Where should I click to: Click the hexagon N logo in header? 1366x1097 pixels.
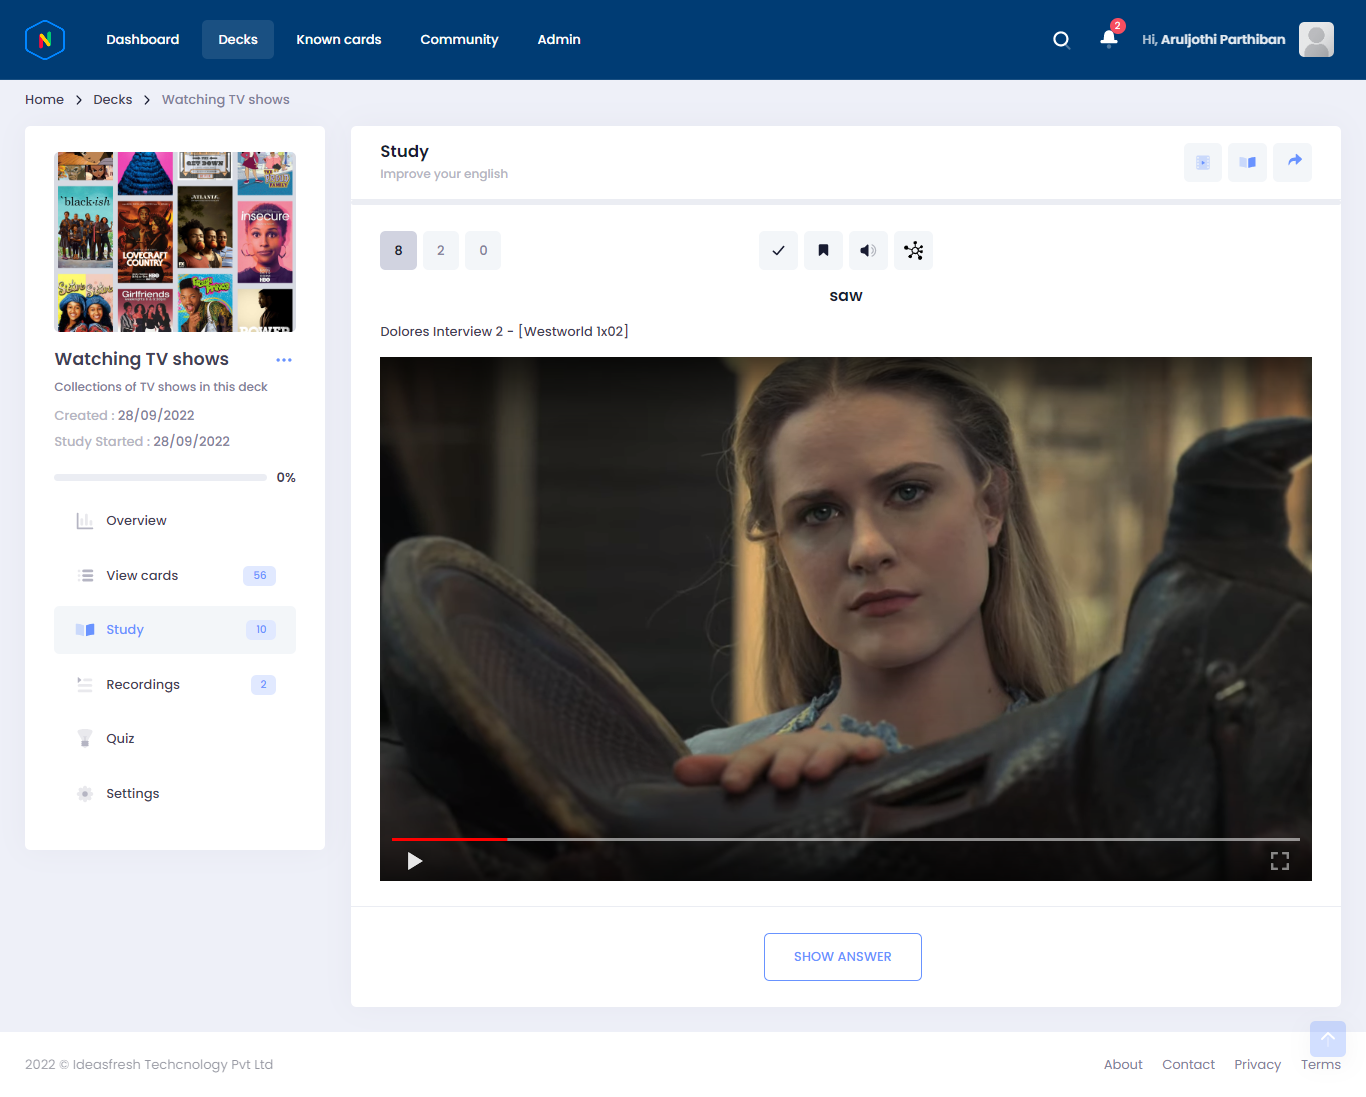click(x=45, y=40)
